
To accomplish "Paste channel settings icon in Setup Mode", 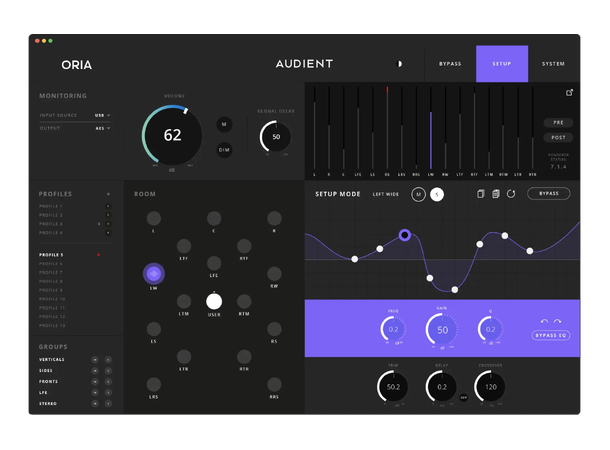I will pyautogui.click(x=496, y=194).
